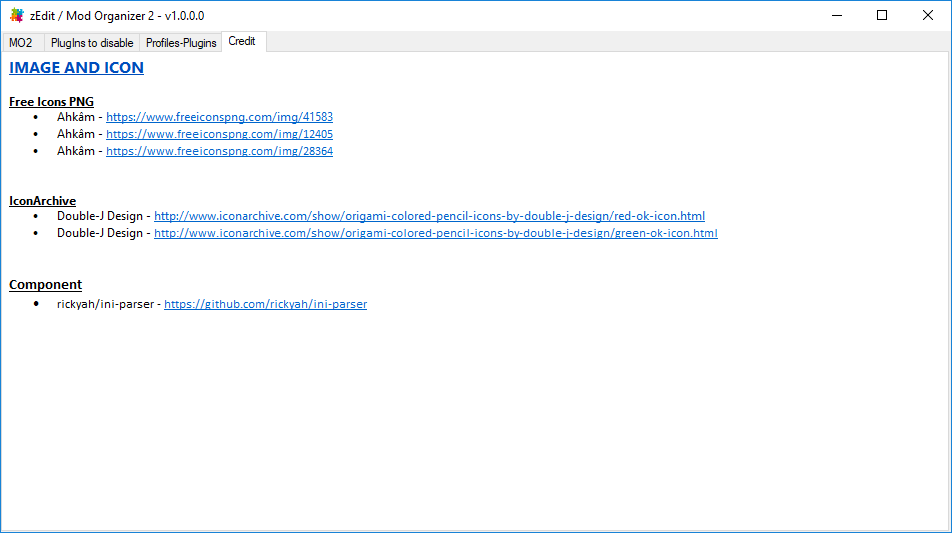The width and height of the screenshot is (952, 533).
Task: Click the Free Icons PNG heading
Action: [x=52, y=101]
